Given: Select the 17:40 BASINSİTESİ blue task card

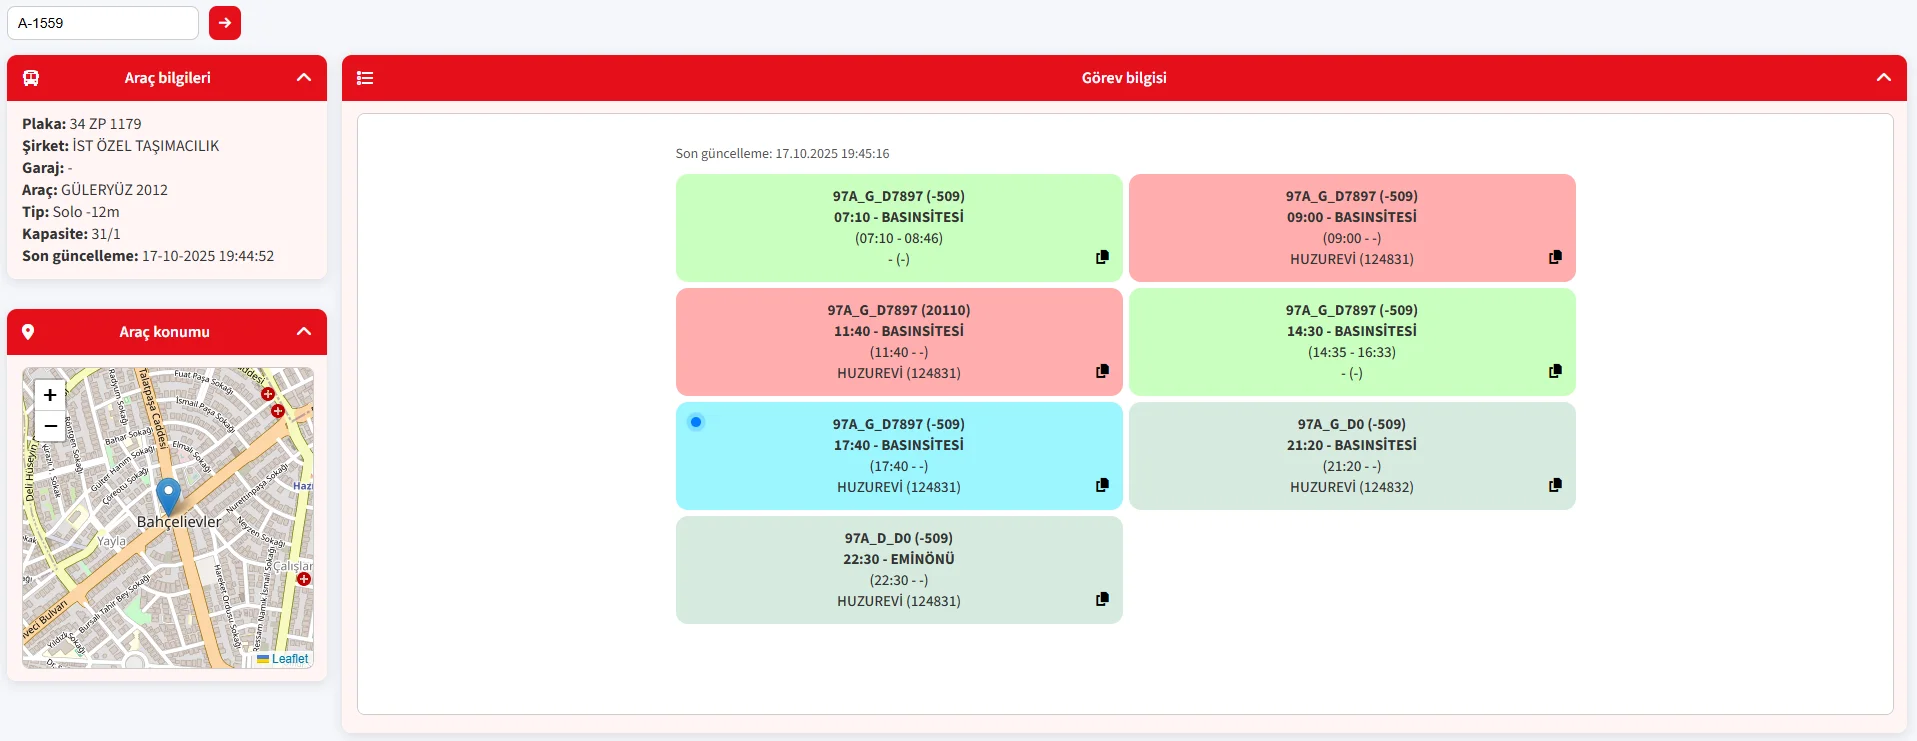Looking at the screenshot, I should (x=898, y=456).
